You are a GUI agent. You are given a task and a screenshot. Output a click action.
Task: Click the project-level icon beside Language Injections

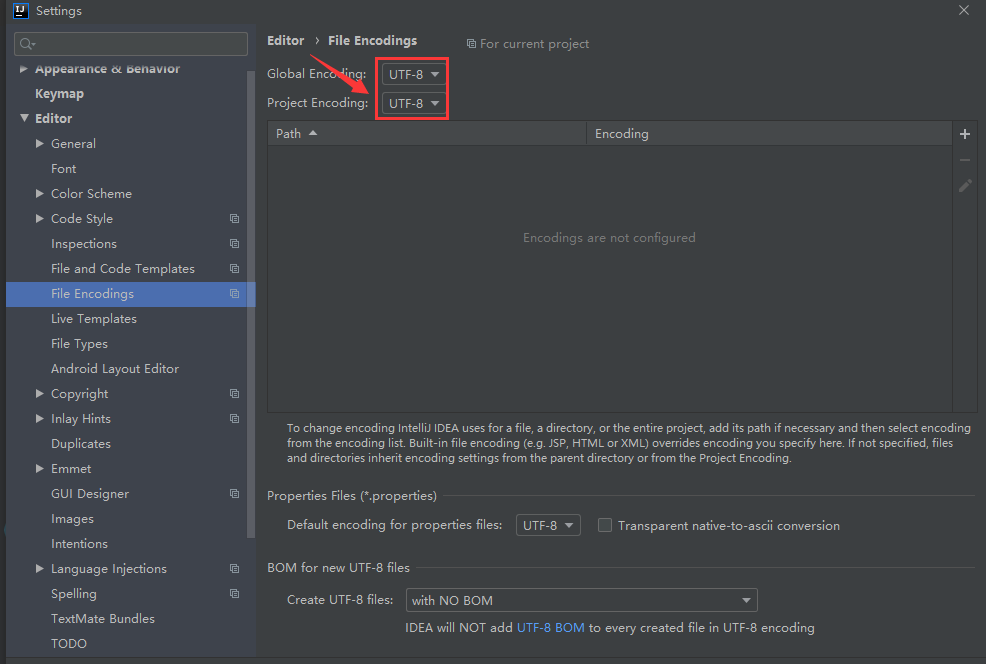click(235, 568)
